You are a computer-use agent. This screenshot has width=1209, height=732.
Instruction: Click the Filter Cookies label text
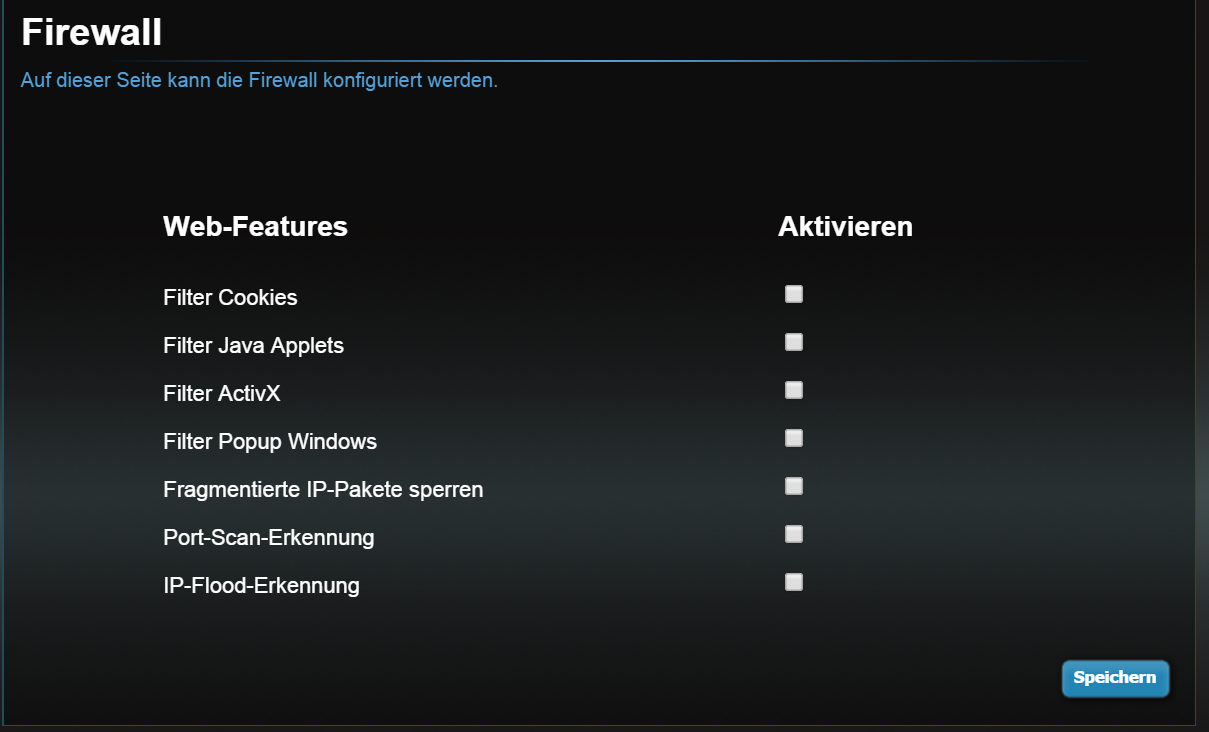click(230, 297)
